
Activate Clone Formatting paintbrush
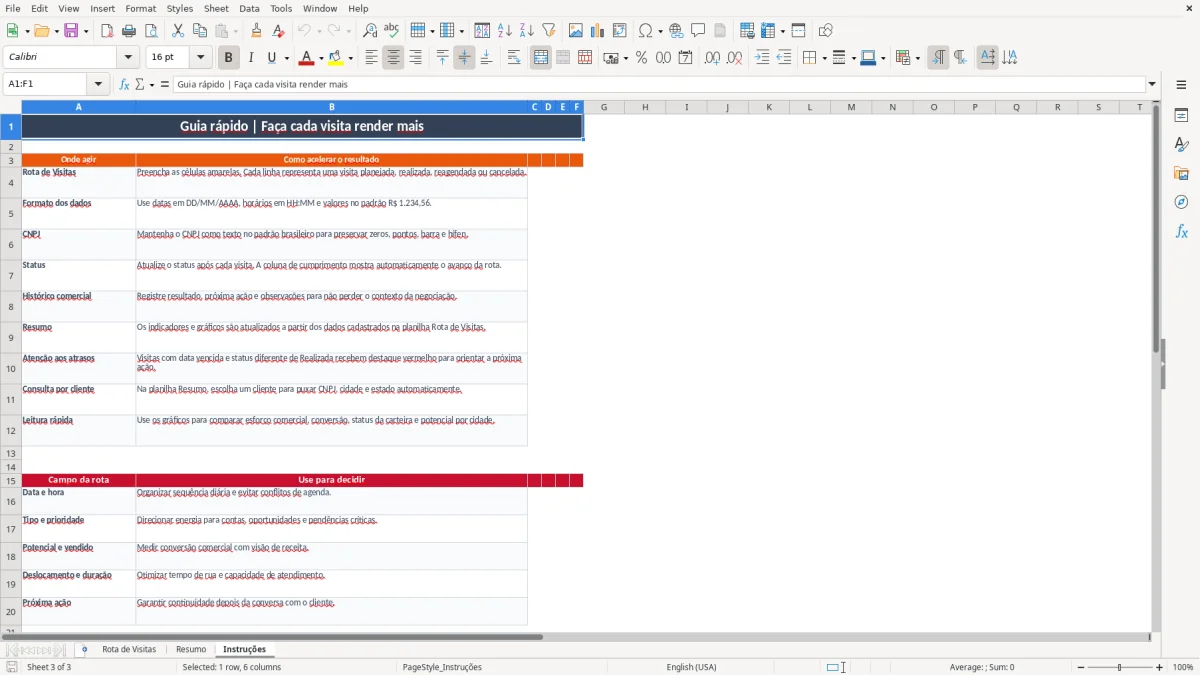point(257,31)
